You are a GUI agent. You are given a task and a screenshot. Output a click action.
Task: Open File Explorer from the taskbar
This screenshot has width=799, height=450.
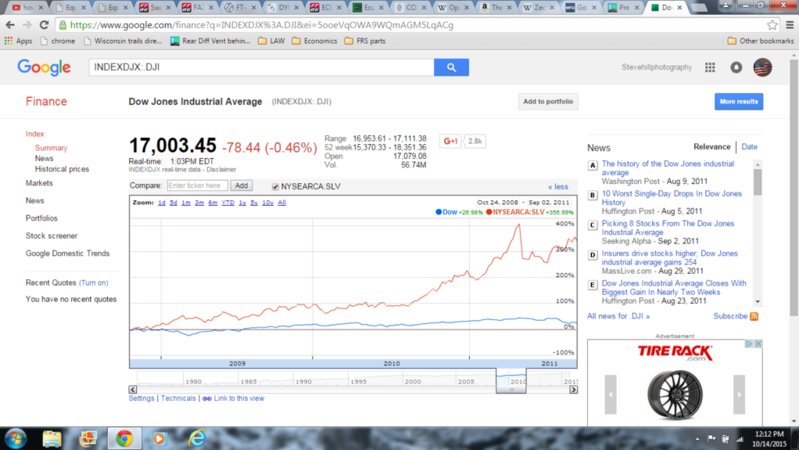52,438
